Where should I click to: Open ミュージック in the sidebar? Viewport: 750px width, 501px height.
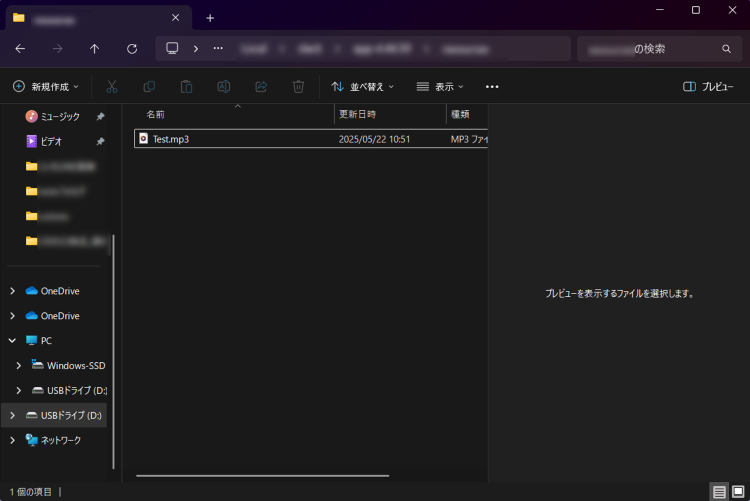coord(60,116)
